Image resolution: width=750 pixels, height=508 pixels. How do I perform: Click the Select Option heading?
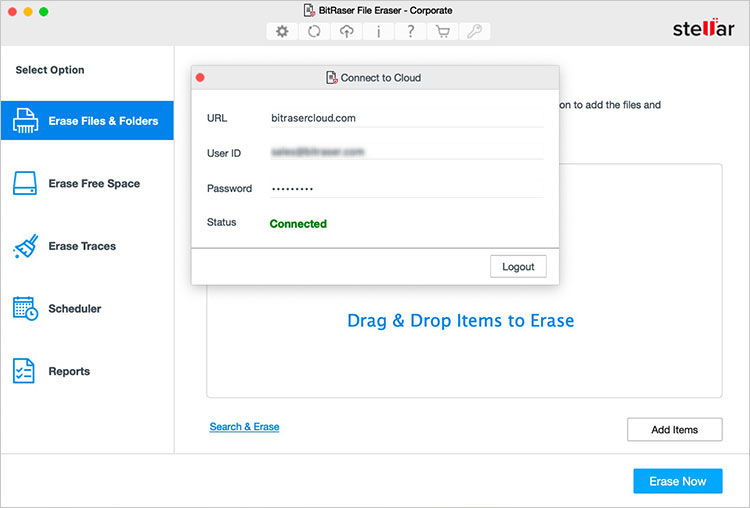50,70
